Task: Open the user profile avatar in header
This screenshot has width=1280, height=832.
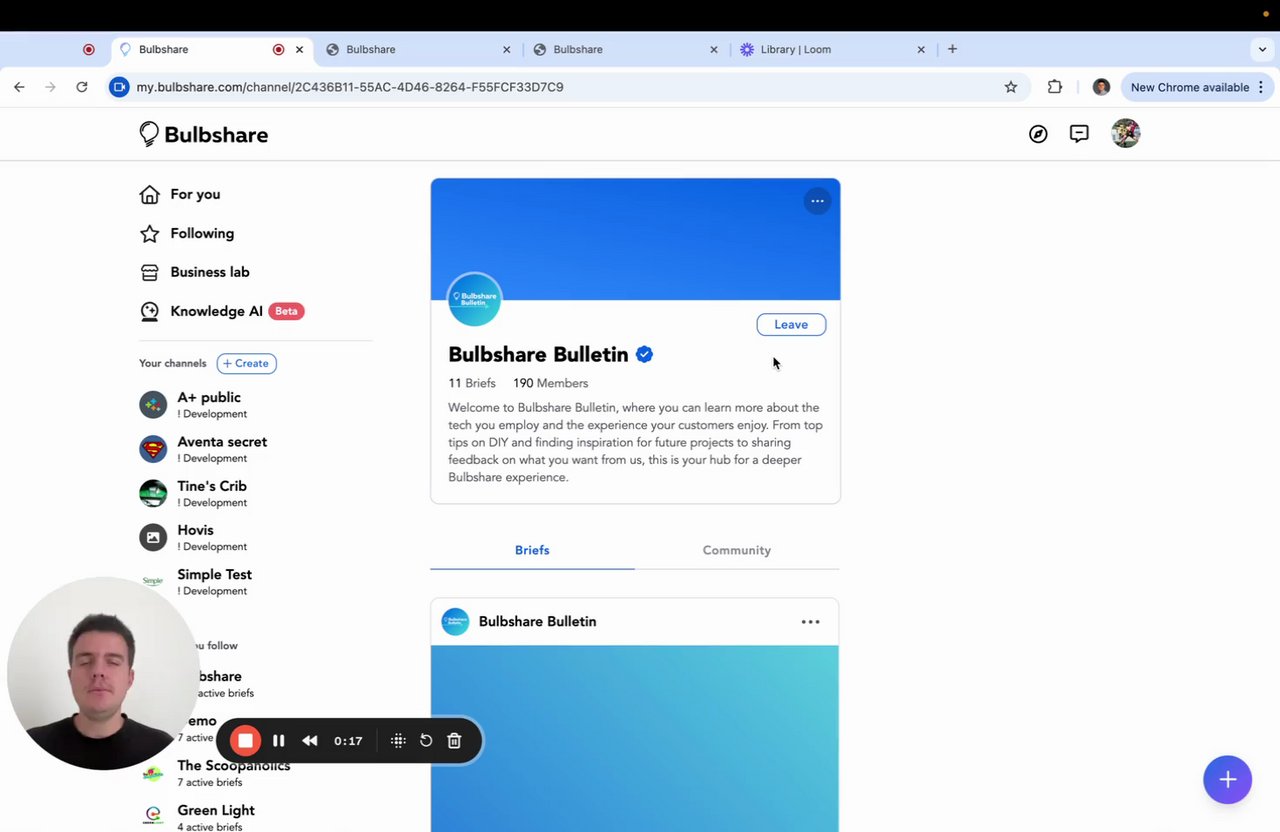Action: tap(1126, 133)
